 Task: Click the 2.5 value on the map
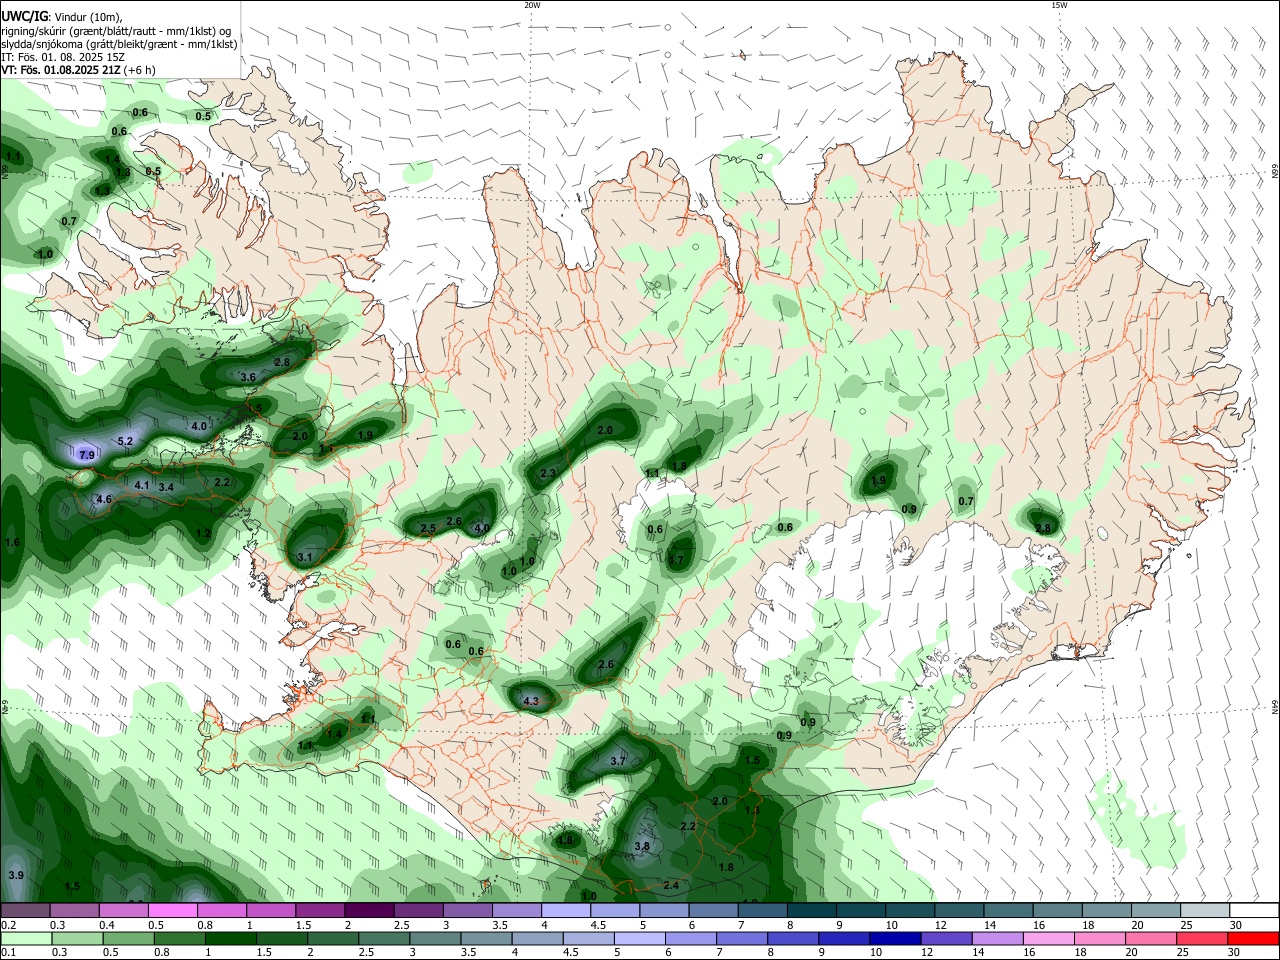click(x=428, y=528)
